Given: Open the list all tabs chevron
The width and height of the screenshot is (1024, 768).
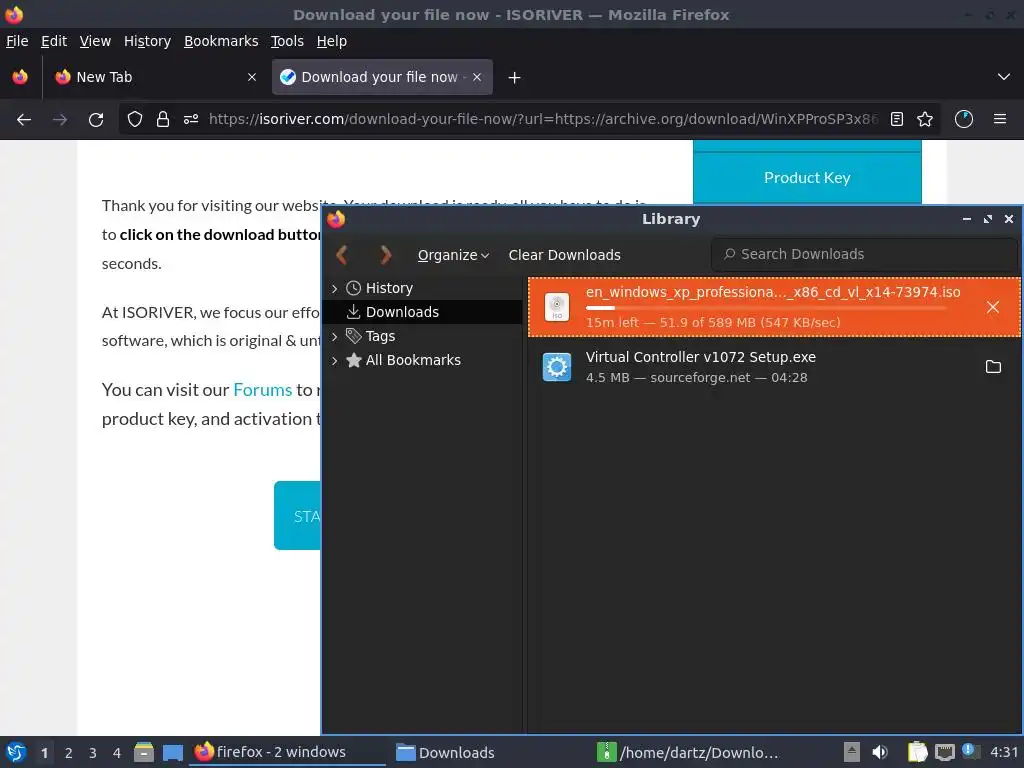Looking at the screenshot, I should [1004, 77].
